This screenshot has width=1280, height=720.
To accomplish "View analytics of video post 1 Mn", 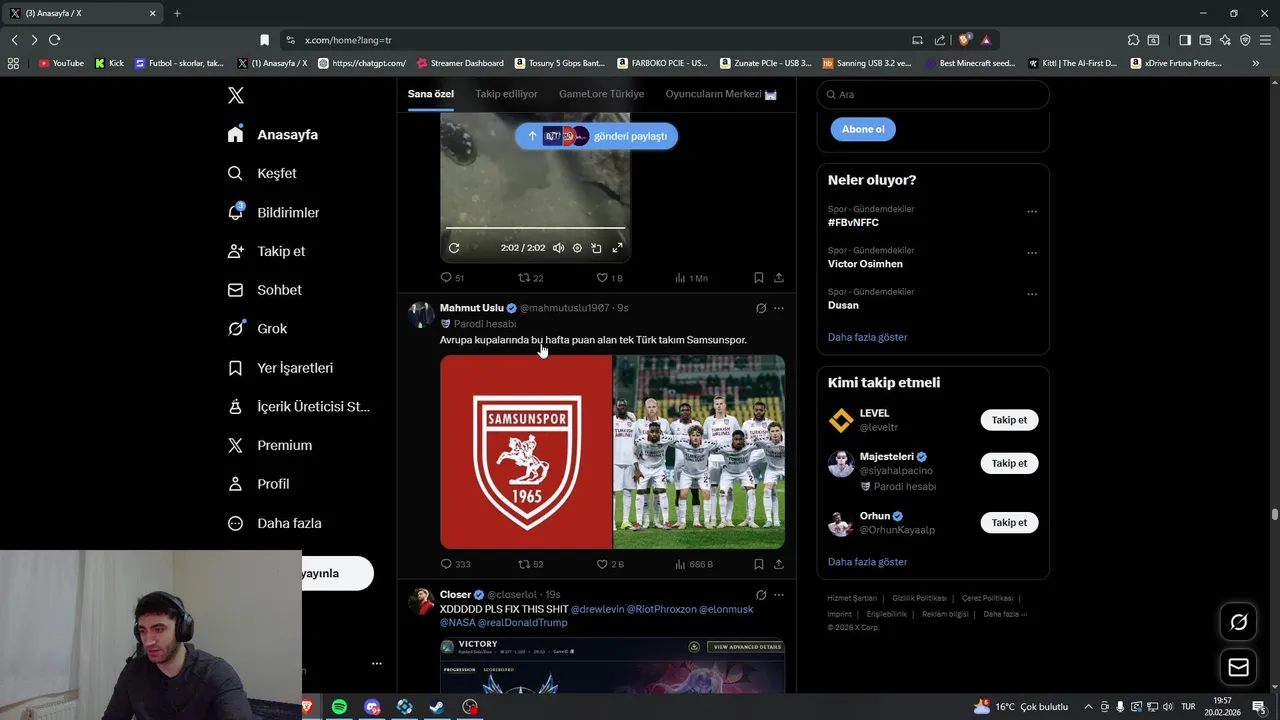I will tap(691, 278).
